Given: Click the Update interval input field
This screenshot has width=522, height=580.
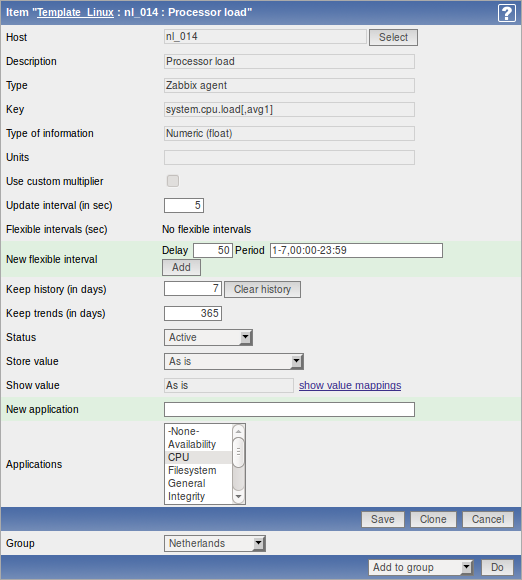Looking at the screenshot, I should [184, 205].
